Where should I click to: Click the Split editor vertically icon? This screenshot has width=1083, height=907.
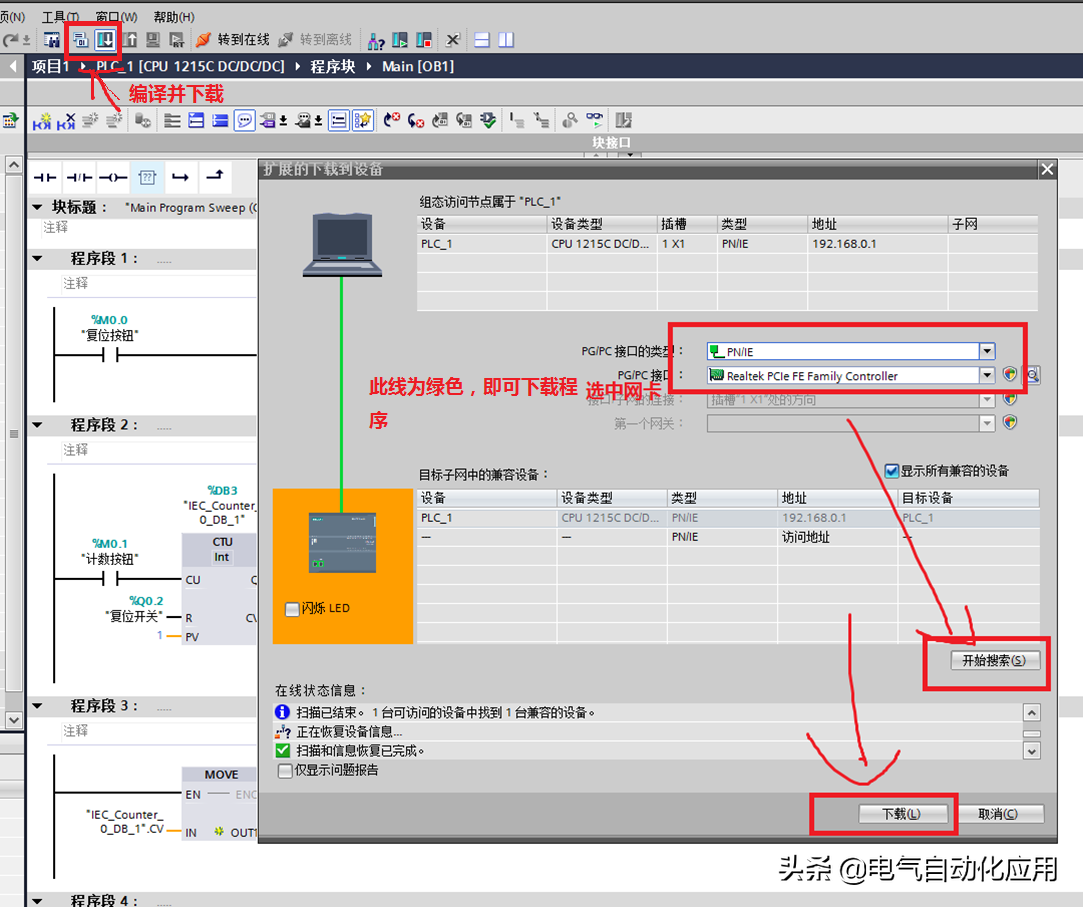[x=506, y=40]
